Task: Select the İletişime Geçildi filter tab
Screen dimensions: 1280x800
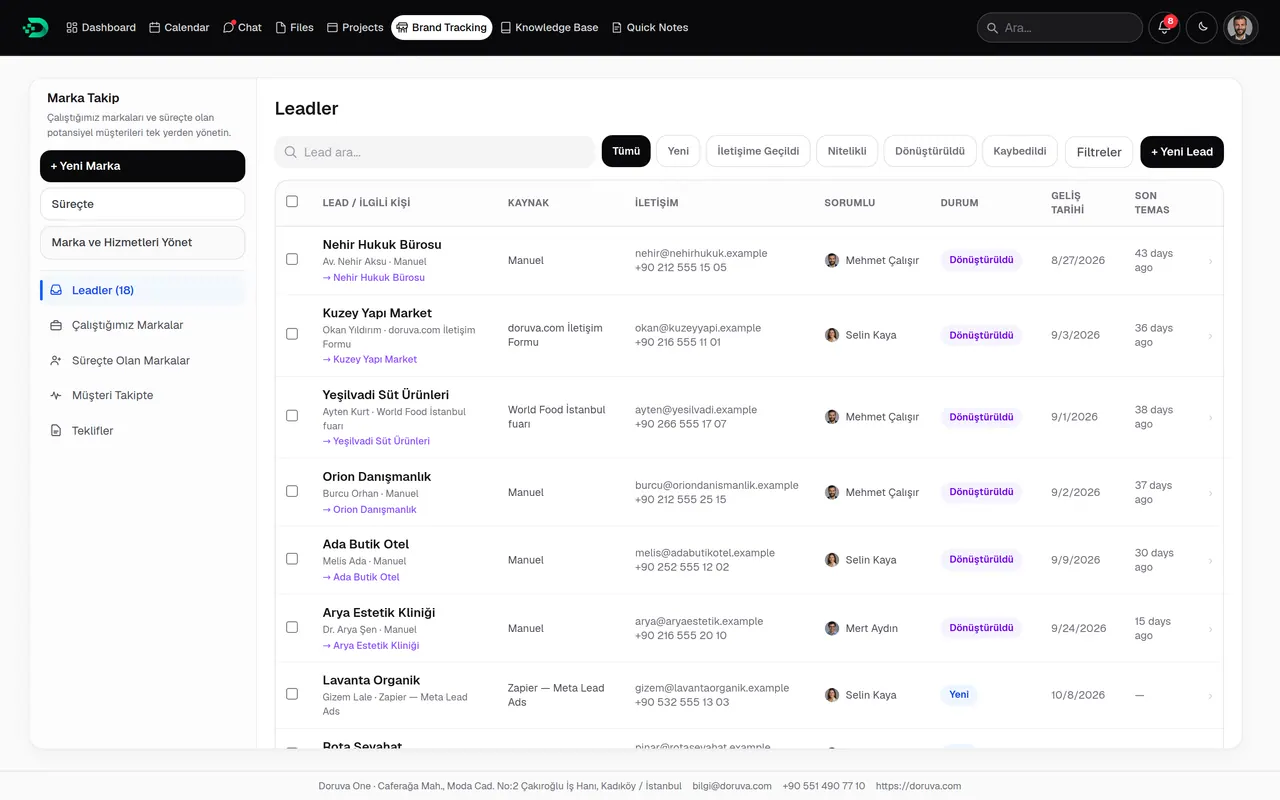Action: pyautogui.click(x=759, y=151)
